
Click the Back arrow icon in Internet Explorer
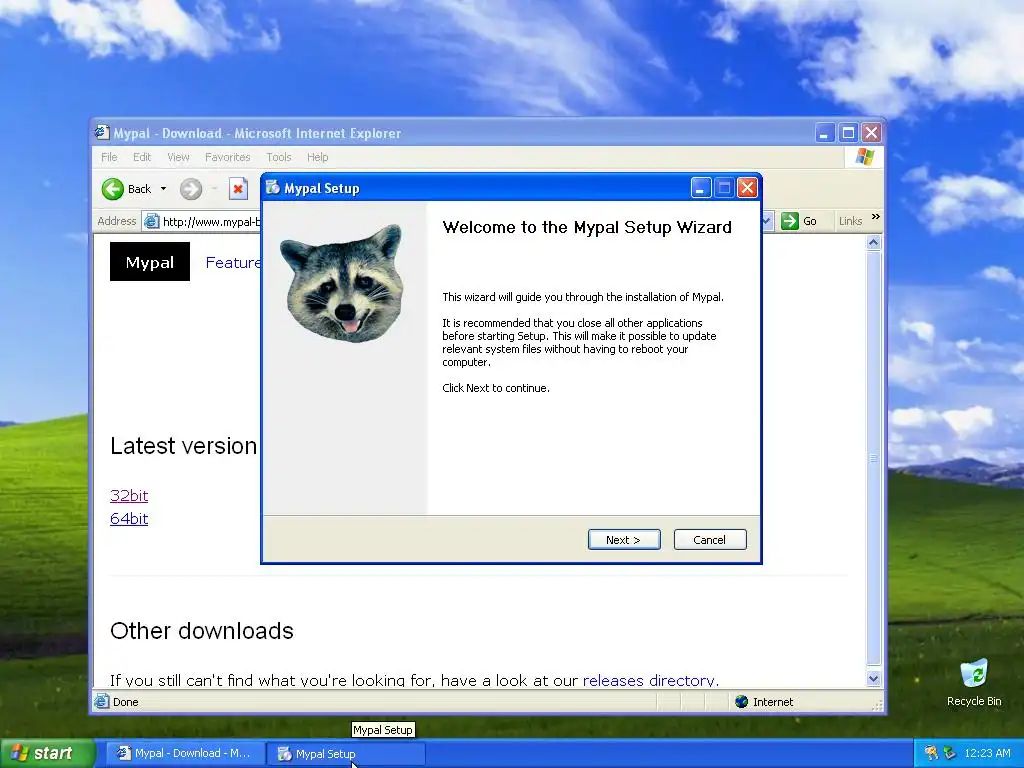coord(112,189)
